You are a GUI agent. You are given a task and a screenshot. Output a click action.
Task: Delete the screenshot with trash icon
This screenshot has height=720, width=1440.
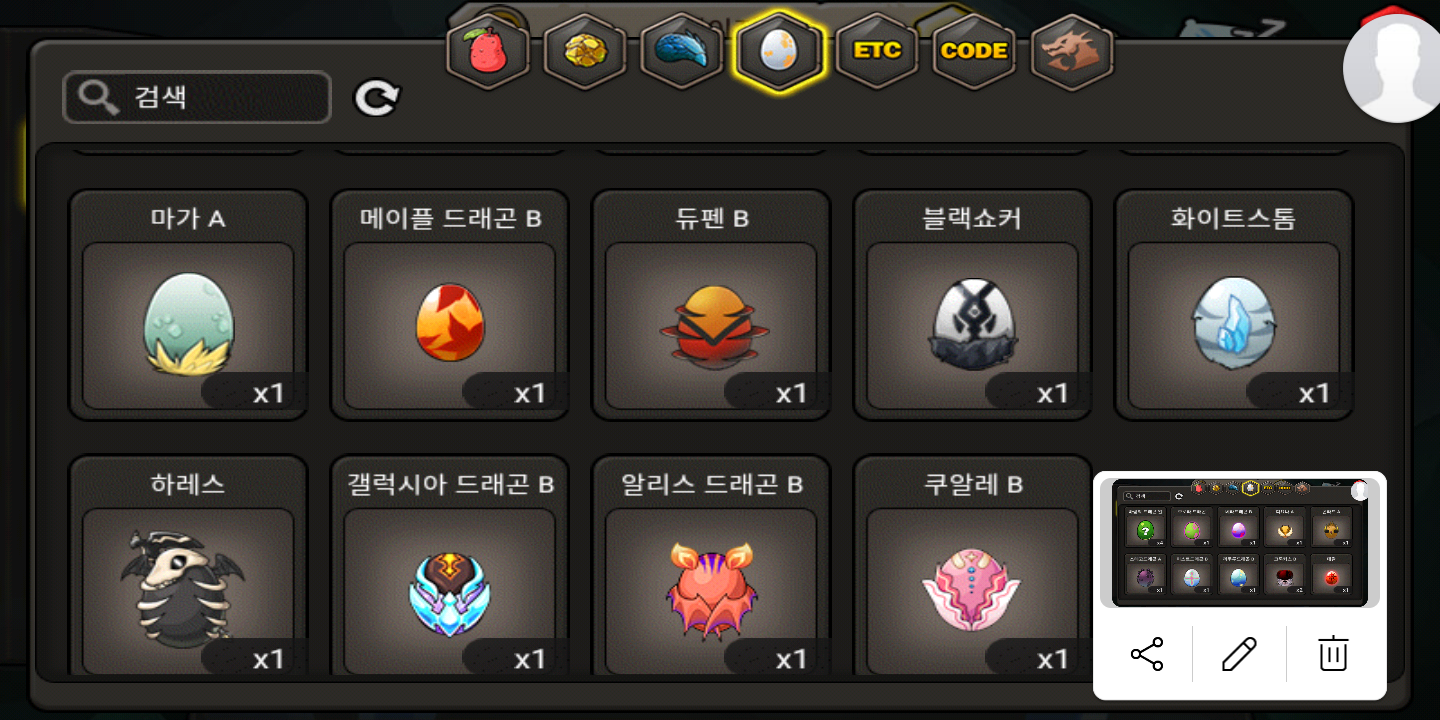(1333, 654)
